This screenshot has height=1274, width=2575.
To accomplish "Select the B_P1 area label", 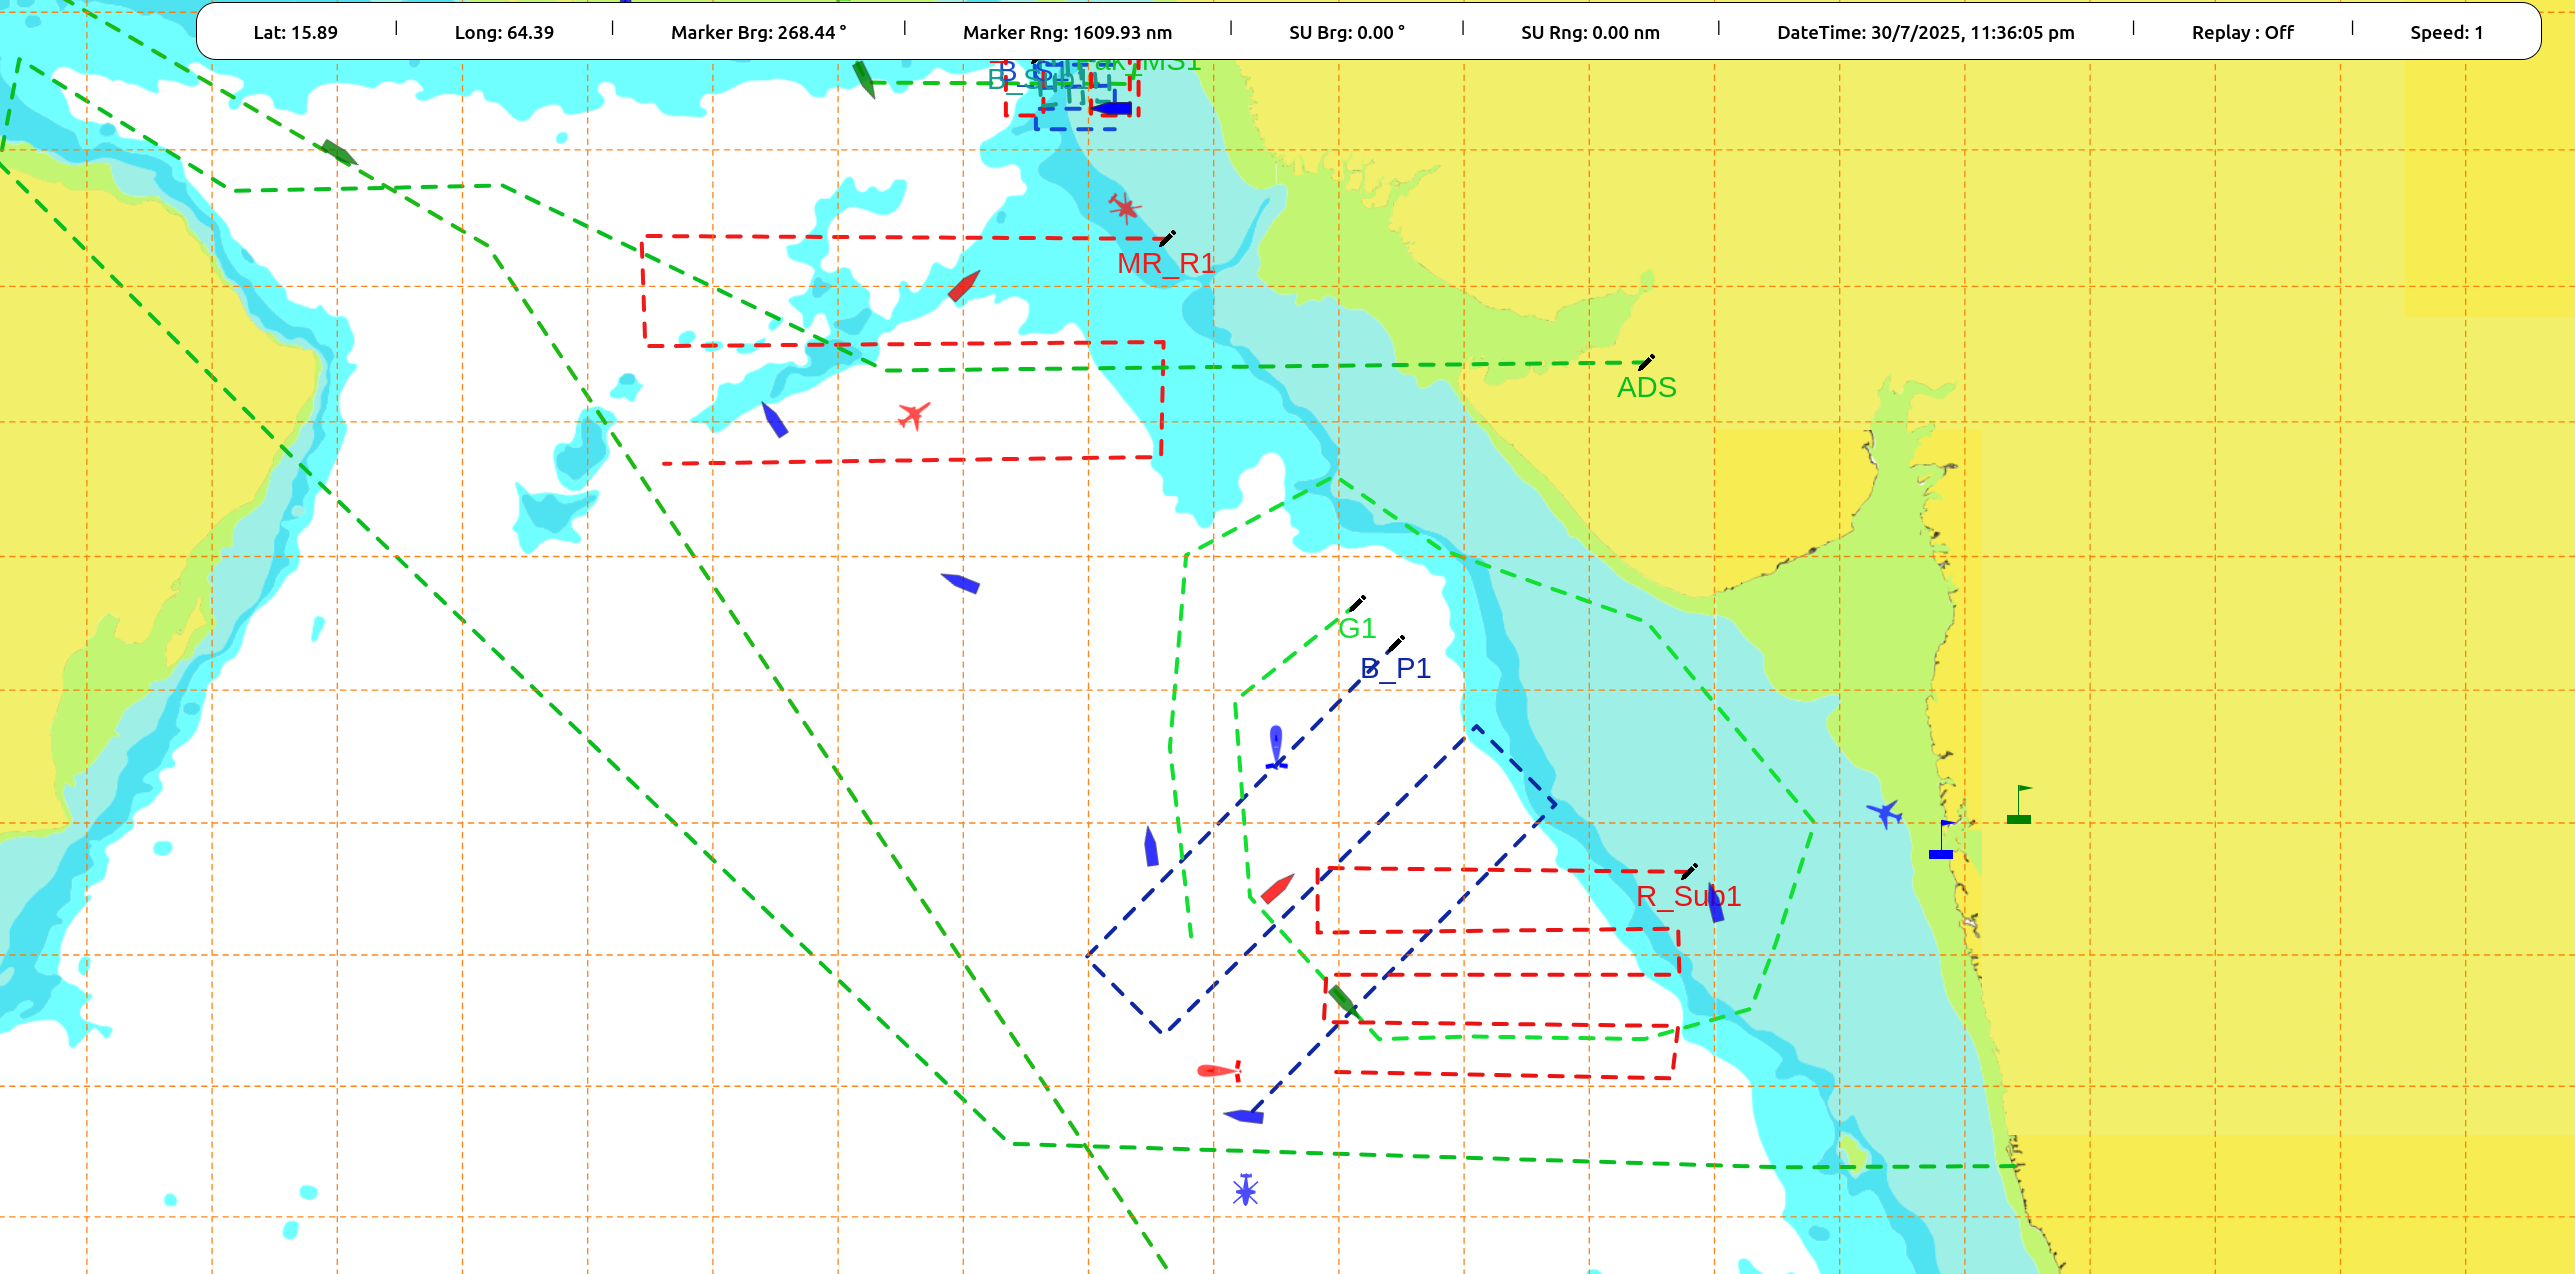I will coord(1396,668).
